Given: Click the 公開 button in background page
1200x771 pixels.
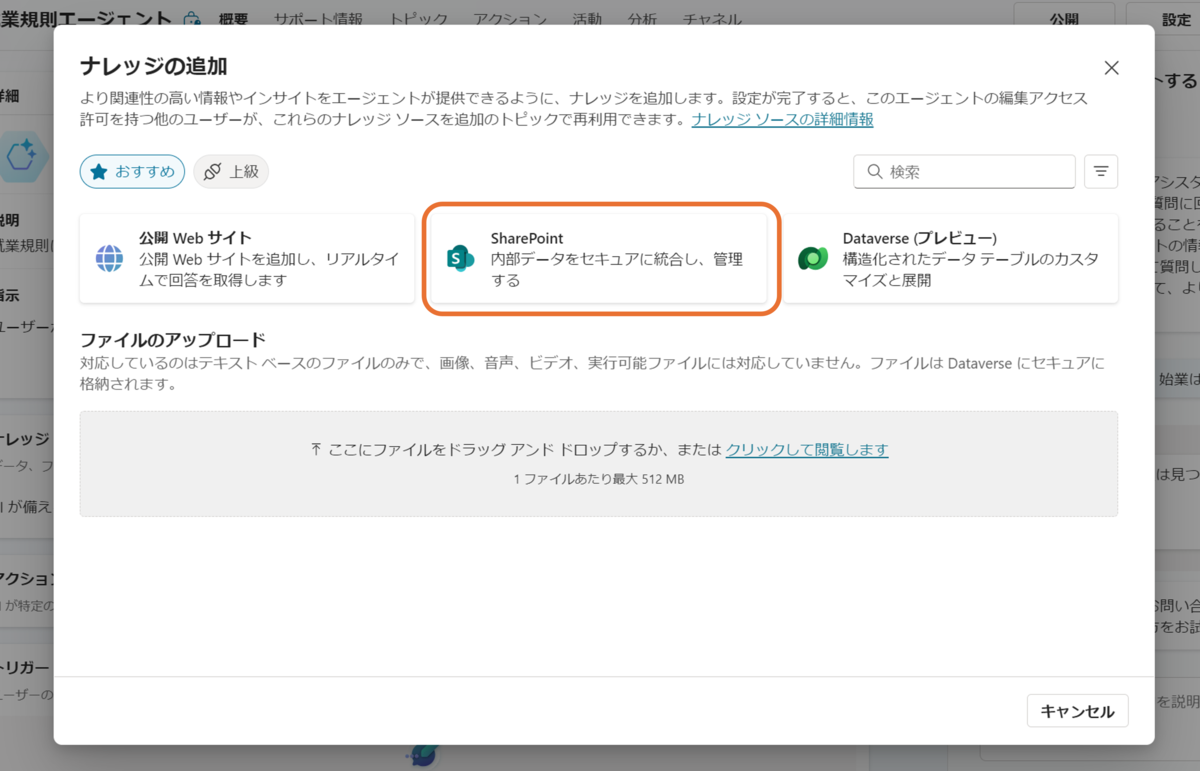Looking at the screenshot, I should coord(1064,19).
